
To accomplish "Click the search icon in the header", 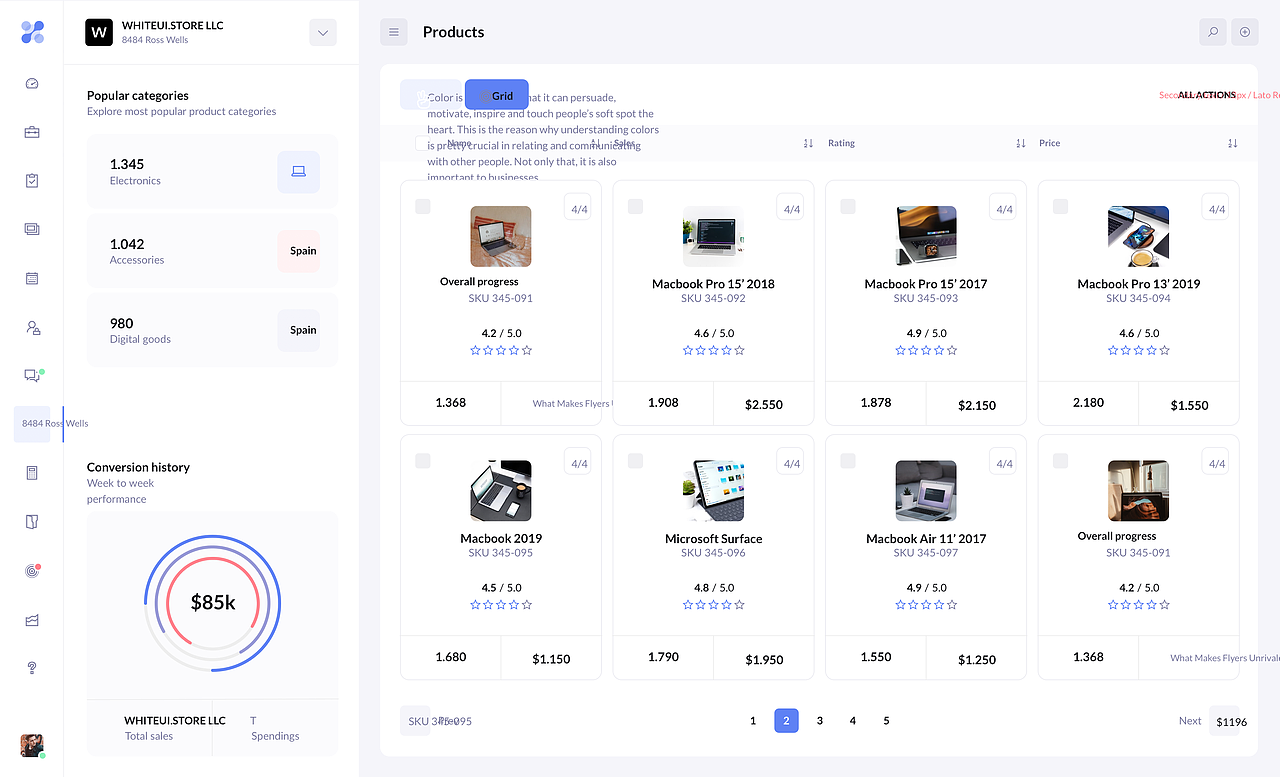I will (1212, 32).
